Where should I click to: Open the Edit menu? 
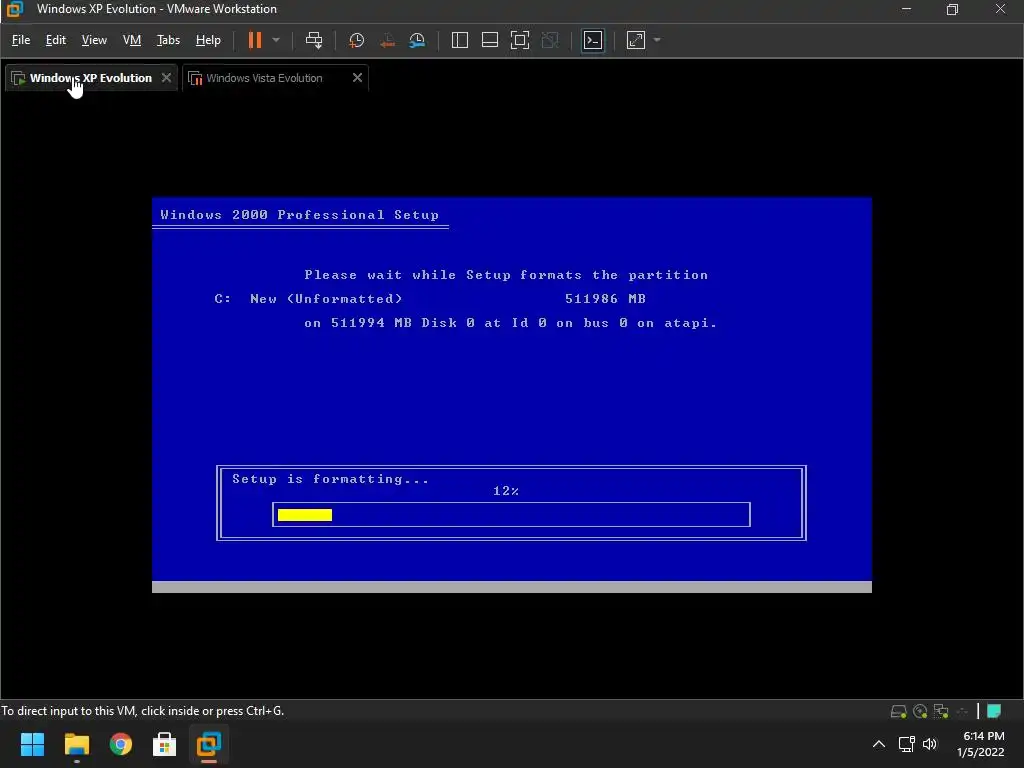(x=56, y=40)
